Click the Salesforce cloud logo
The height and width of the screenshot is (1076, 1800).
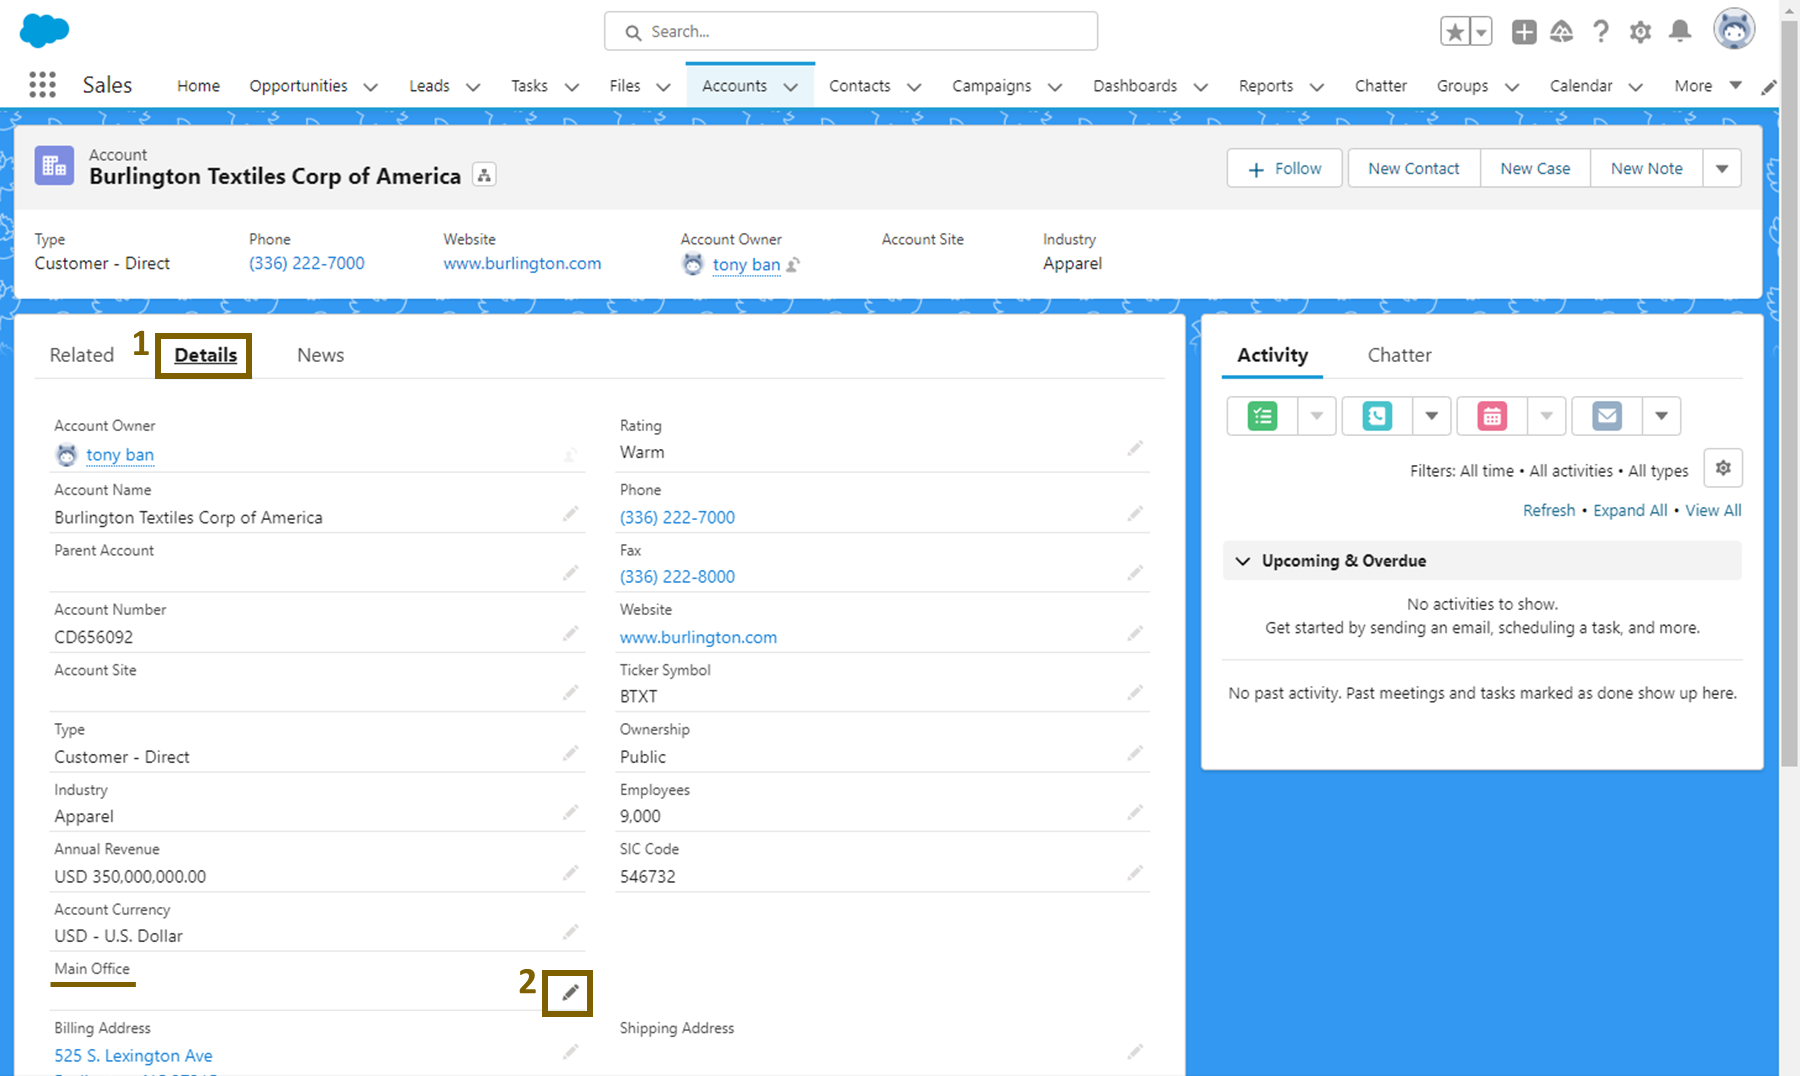(x=44, y=30)
